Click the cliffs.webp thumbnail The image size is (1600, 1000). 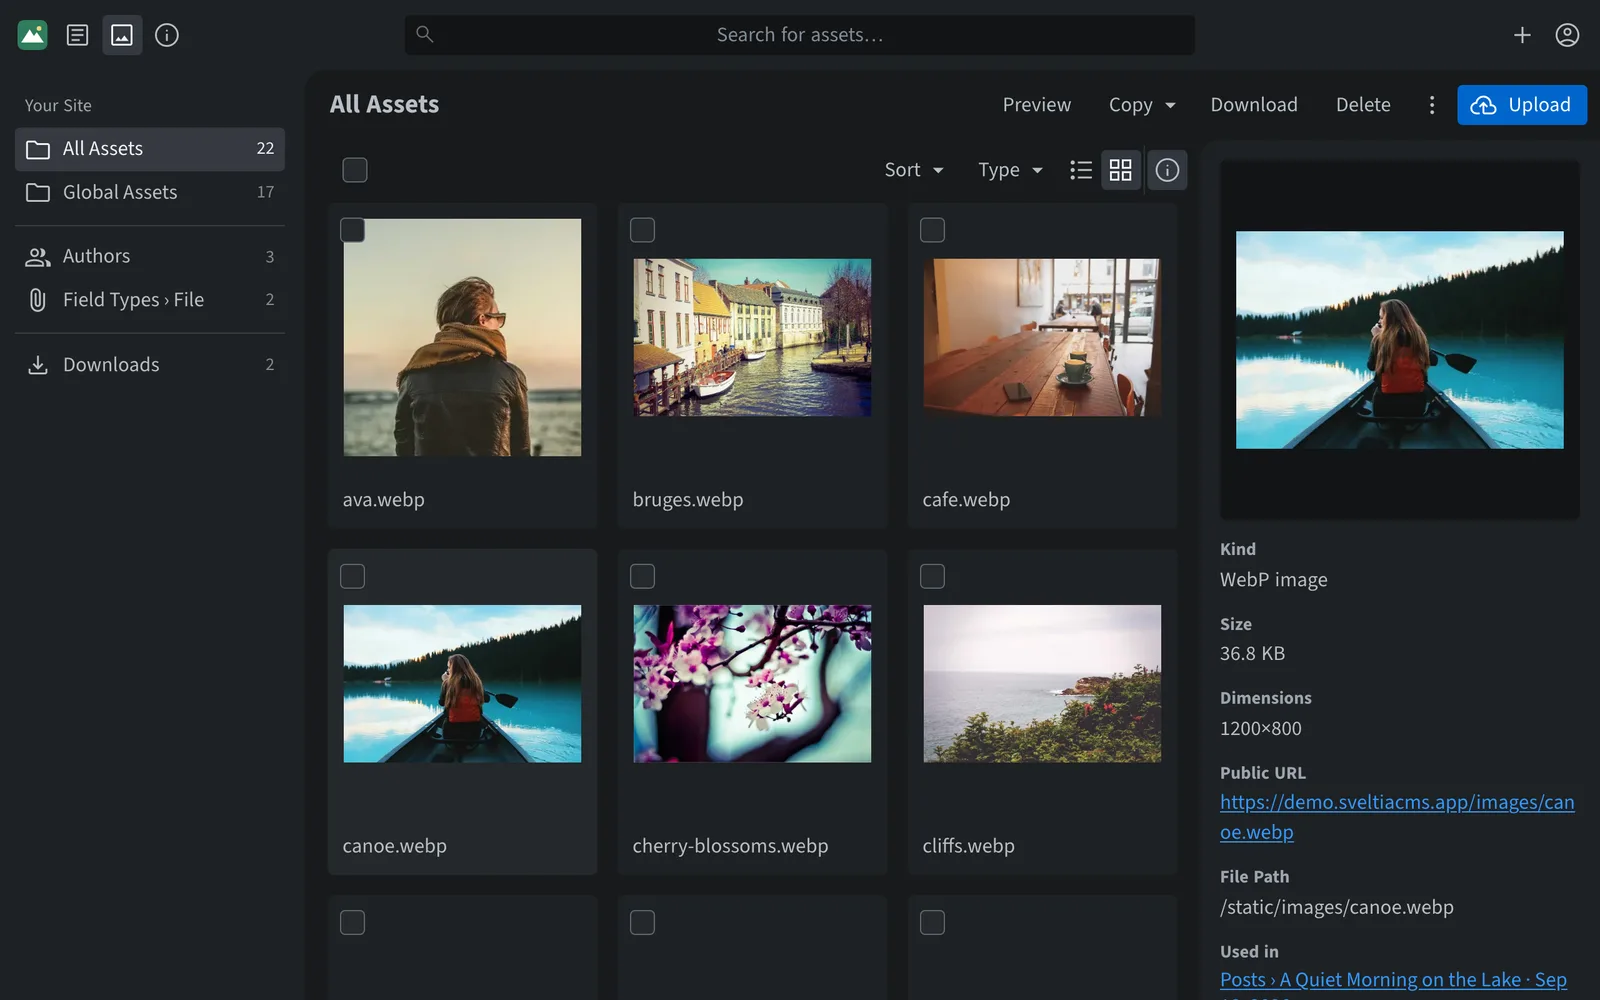1042,684
